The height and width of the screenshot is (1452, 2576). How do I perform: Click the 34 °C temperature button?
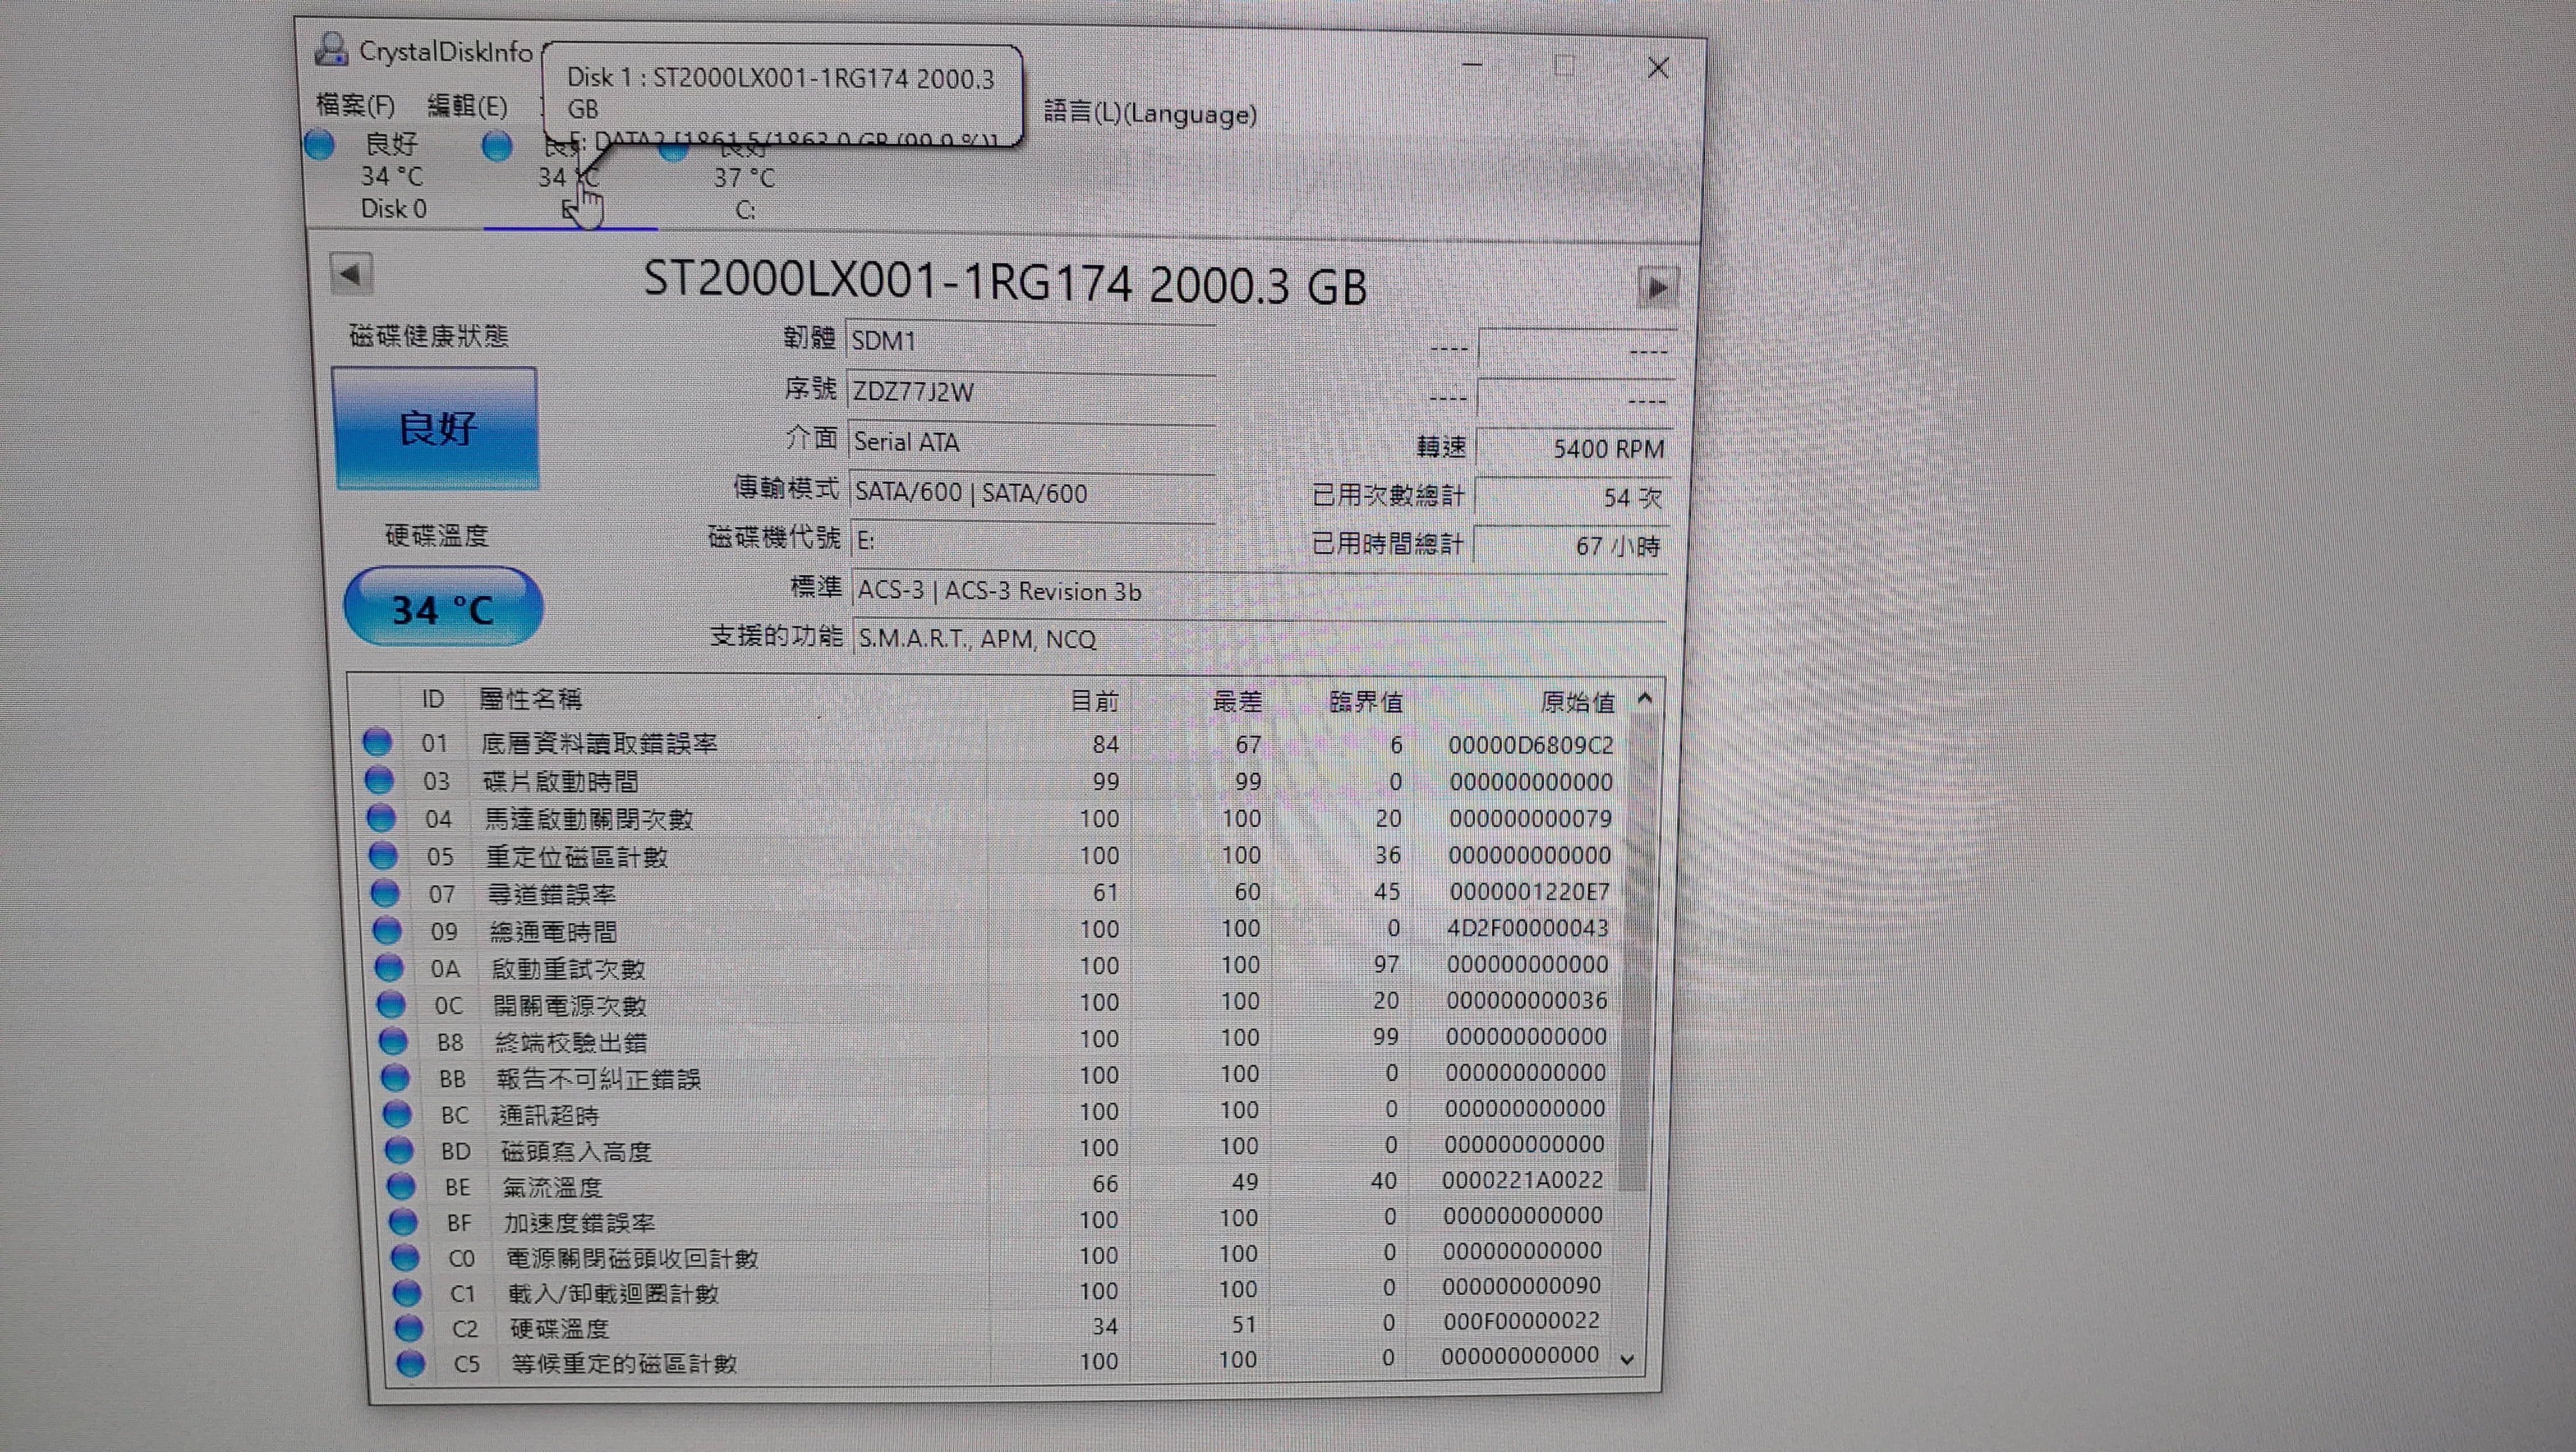(x=443, y=607)
